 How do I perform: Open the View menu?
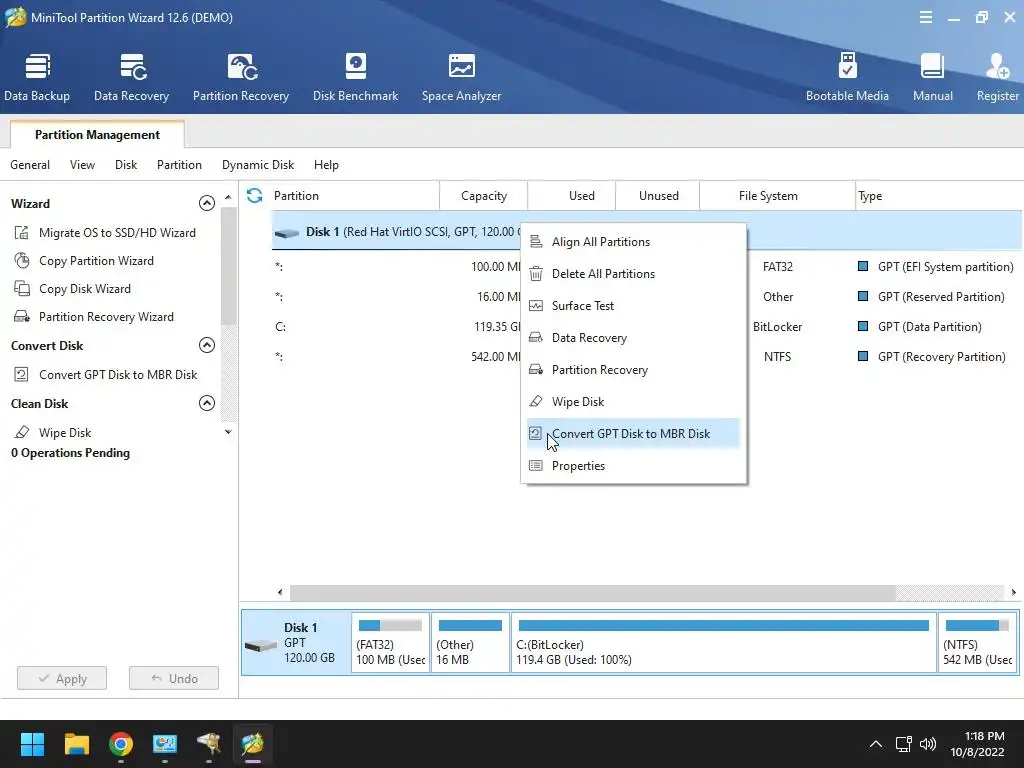coord(82,165)
